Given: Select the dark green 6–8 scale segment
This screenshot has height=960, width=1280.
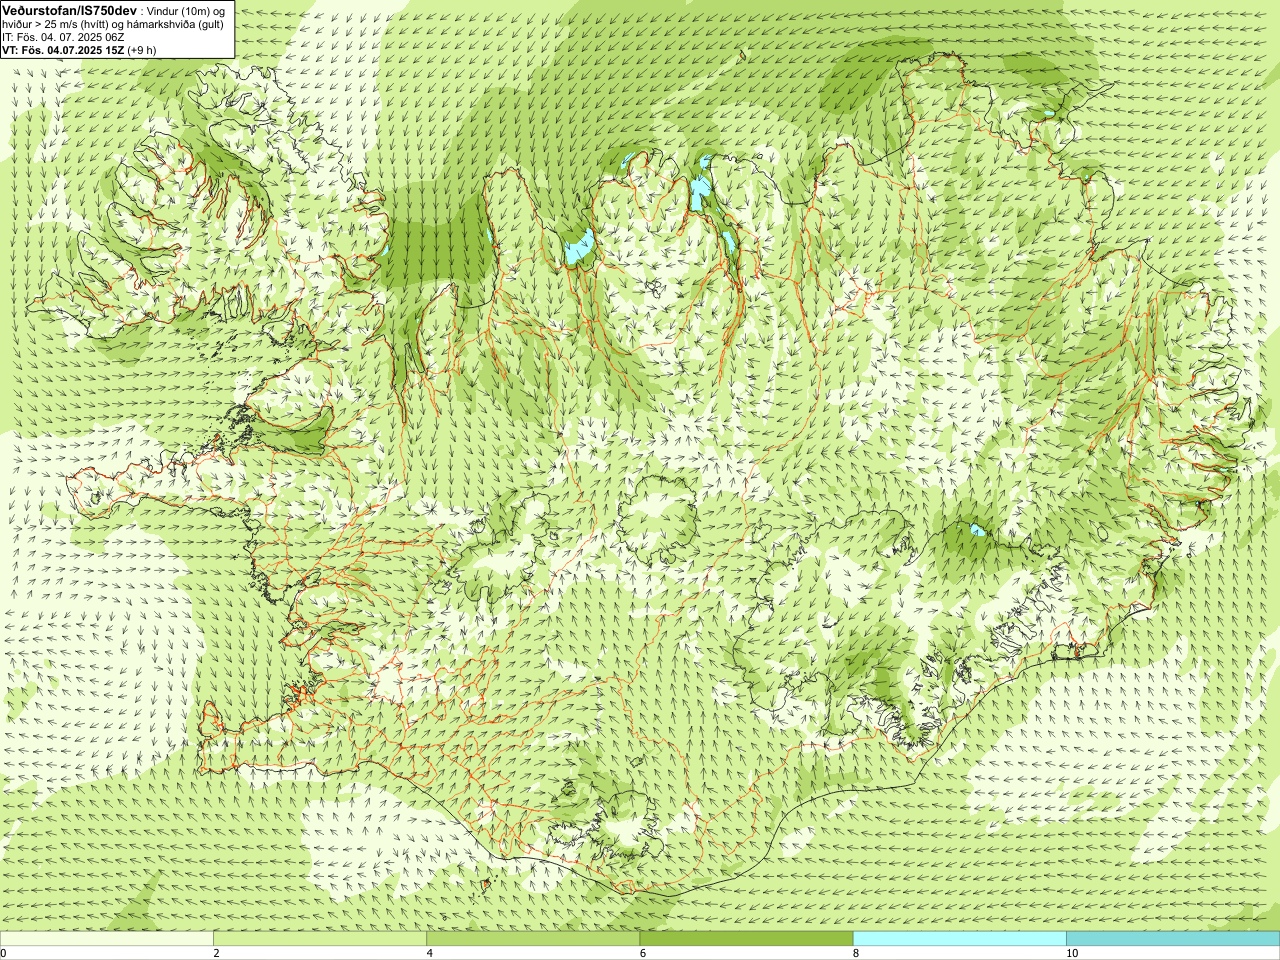Looking at the screenshot, I should click(x=746, y=939).
